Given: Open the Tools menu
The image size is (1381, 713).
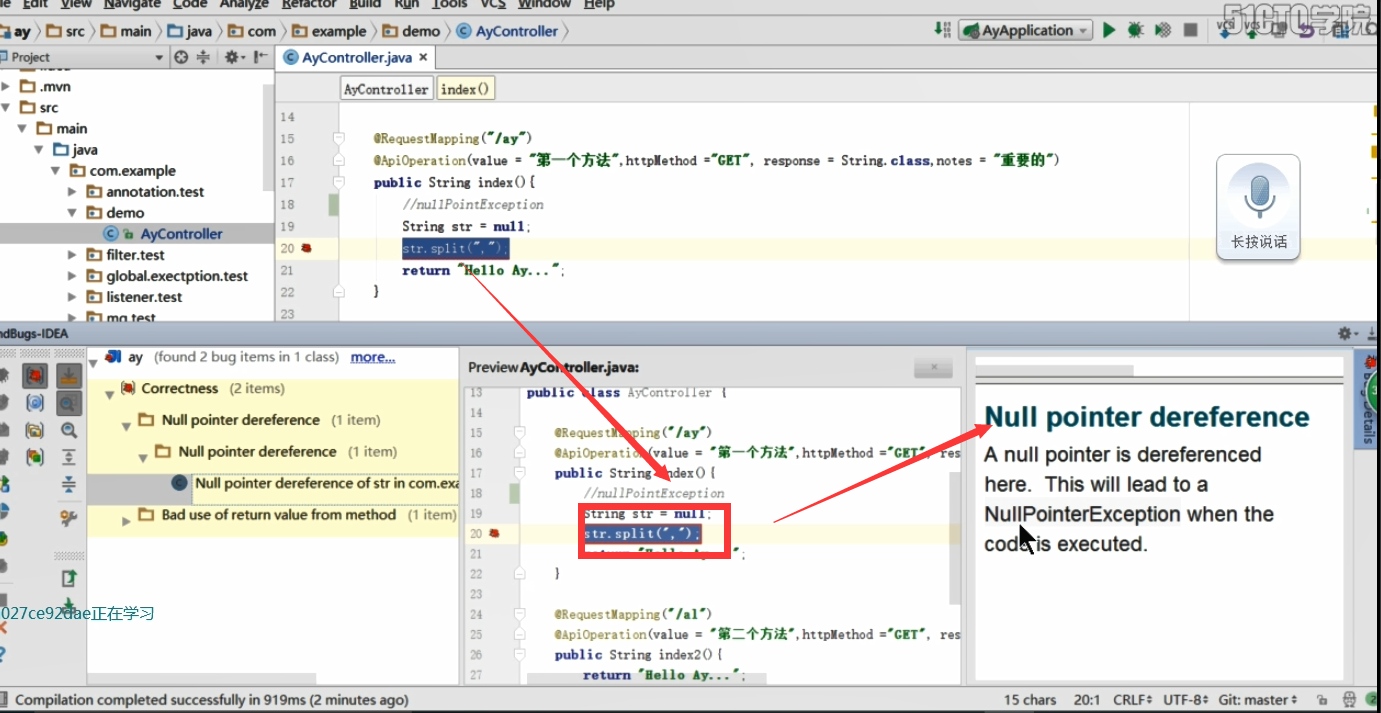Looking at the screenshot, I should tap(449, 4).
